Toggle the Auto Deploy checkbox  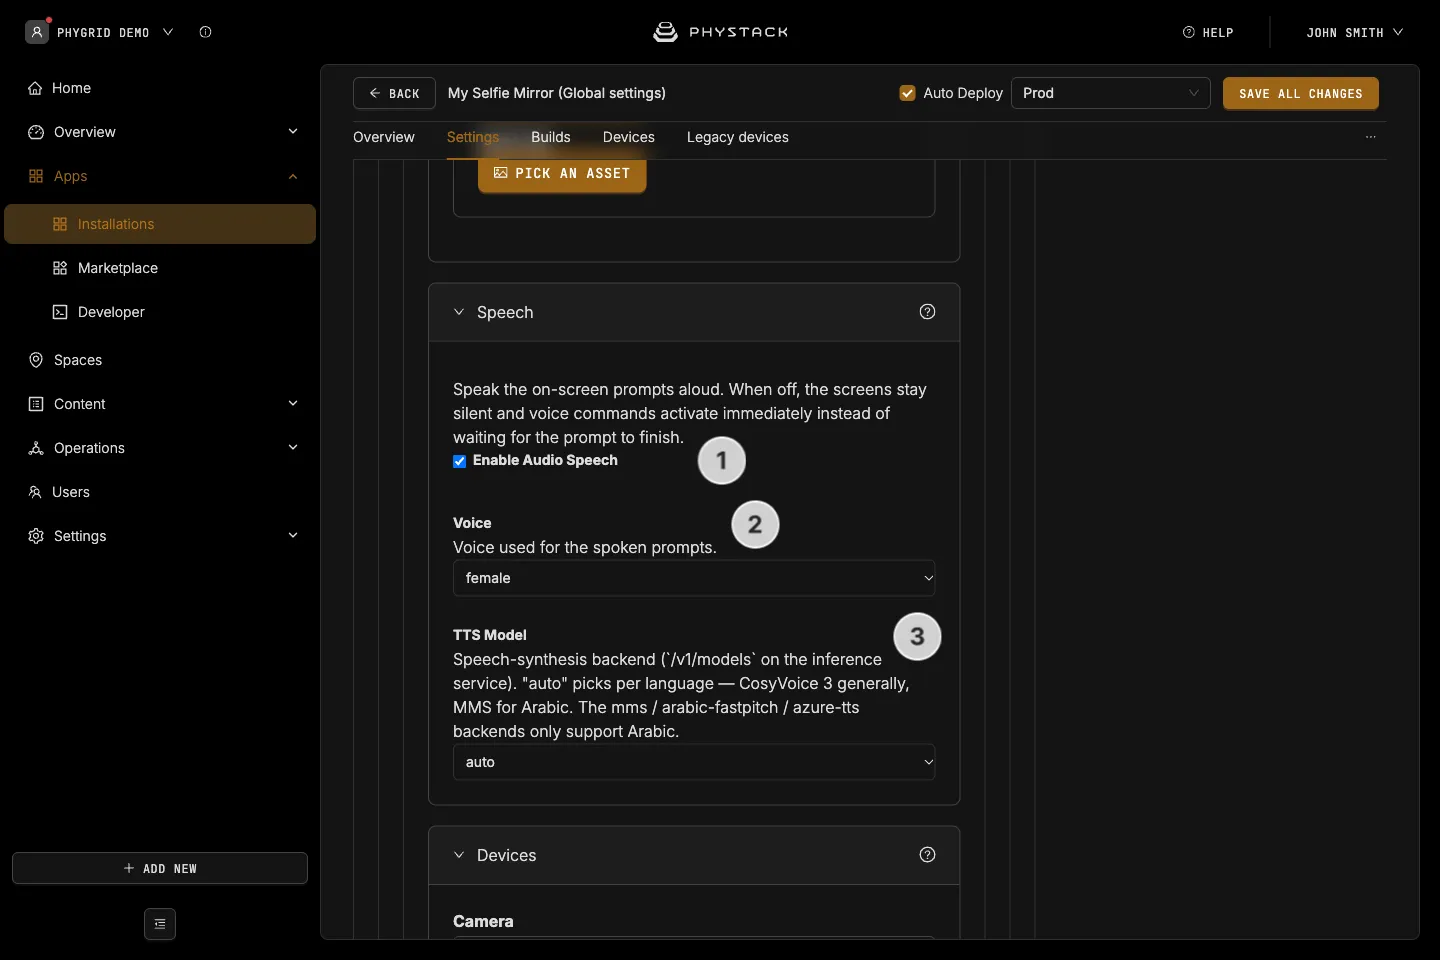coord(908,93)
